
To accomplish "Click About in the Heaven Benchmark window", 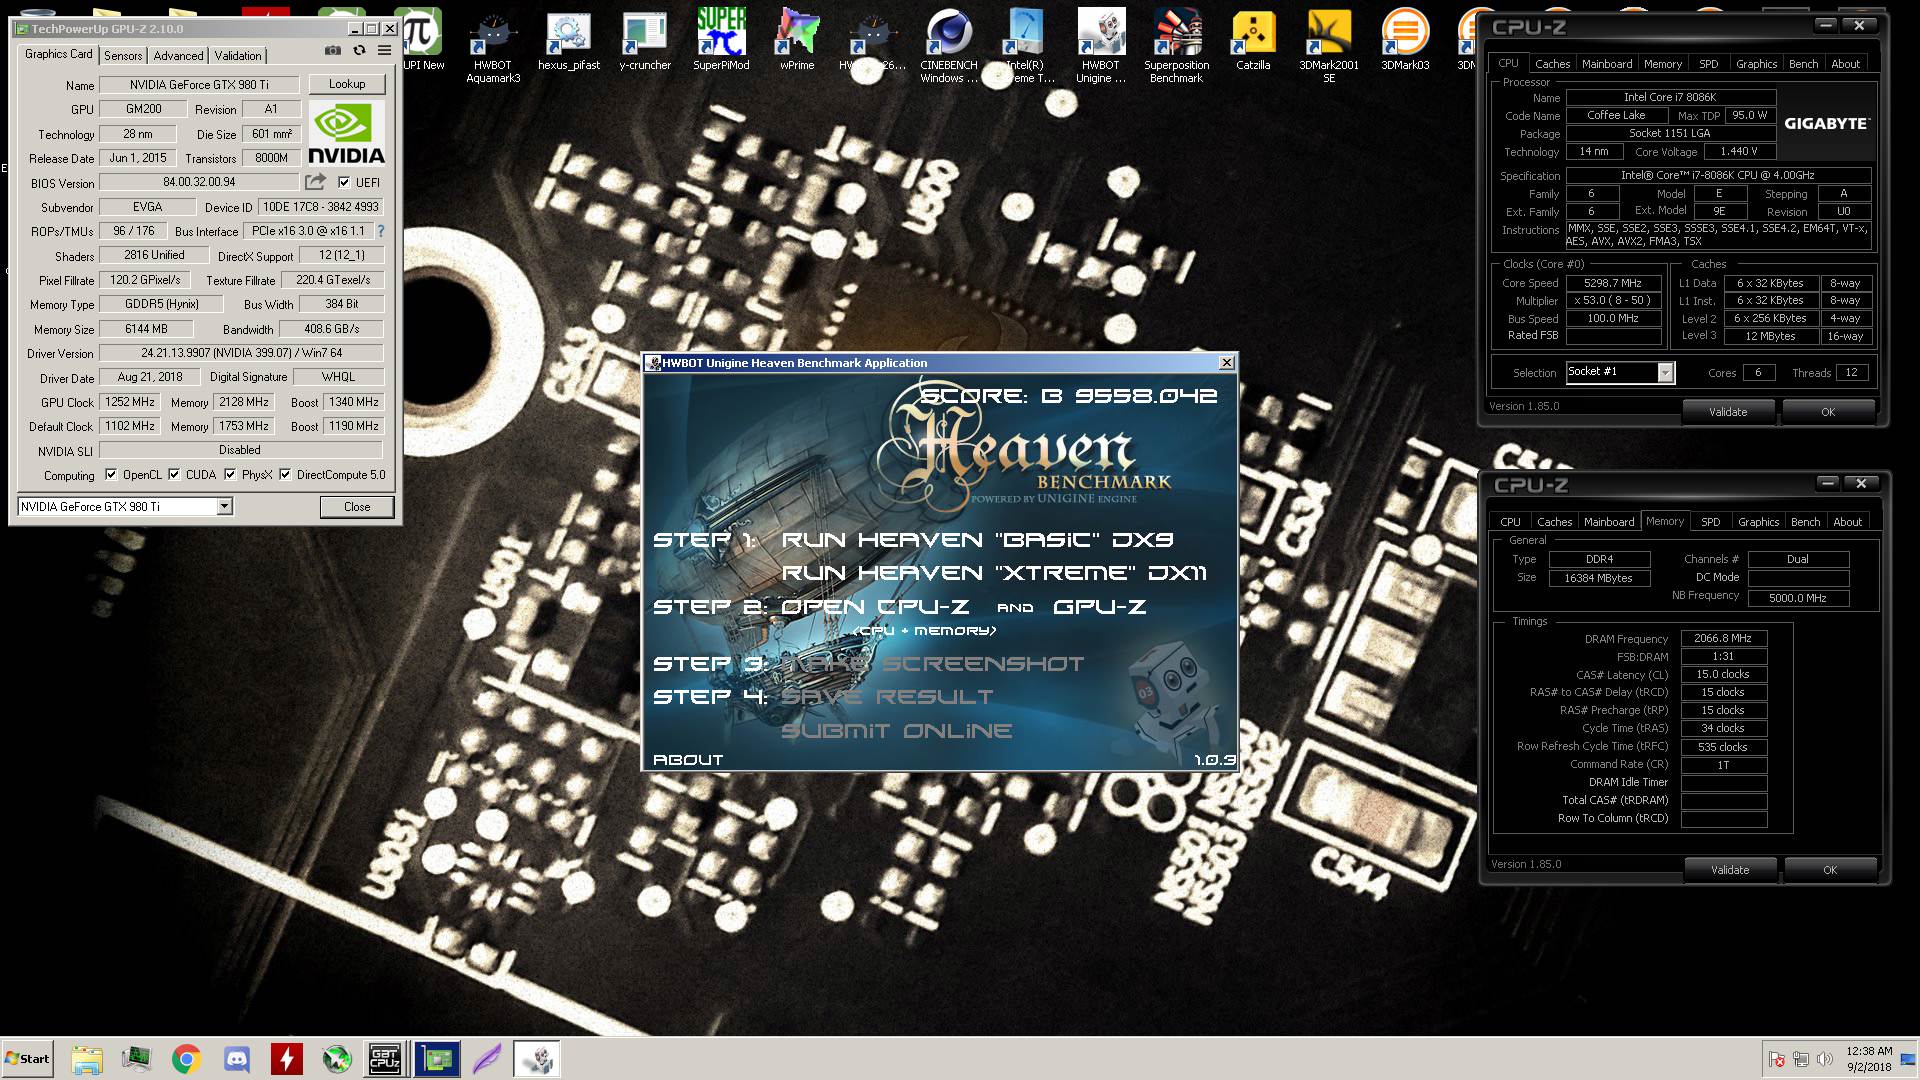I will coord(688,760).
